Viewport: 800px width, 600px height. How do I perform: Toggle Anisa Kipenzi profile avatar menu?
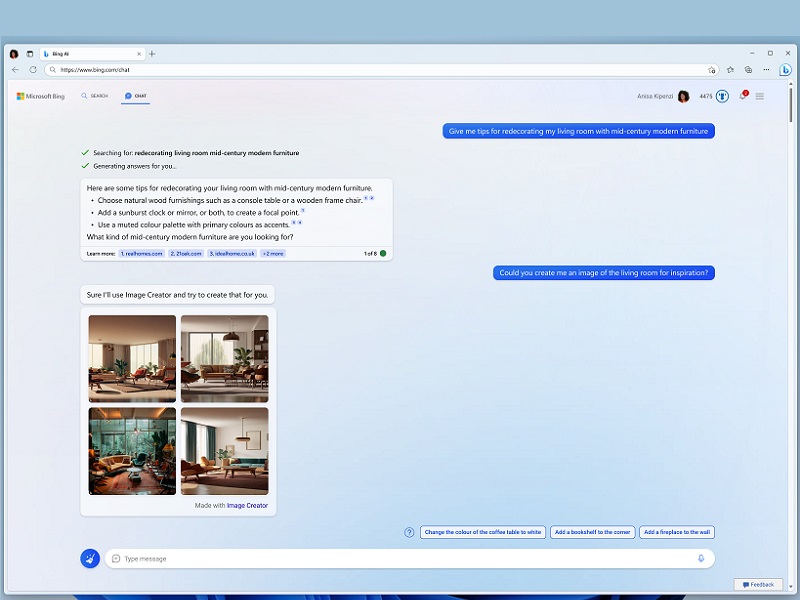pyautogui.click(x=683, y=96)
